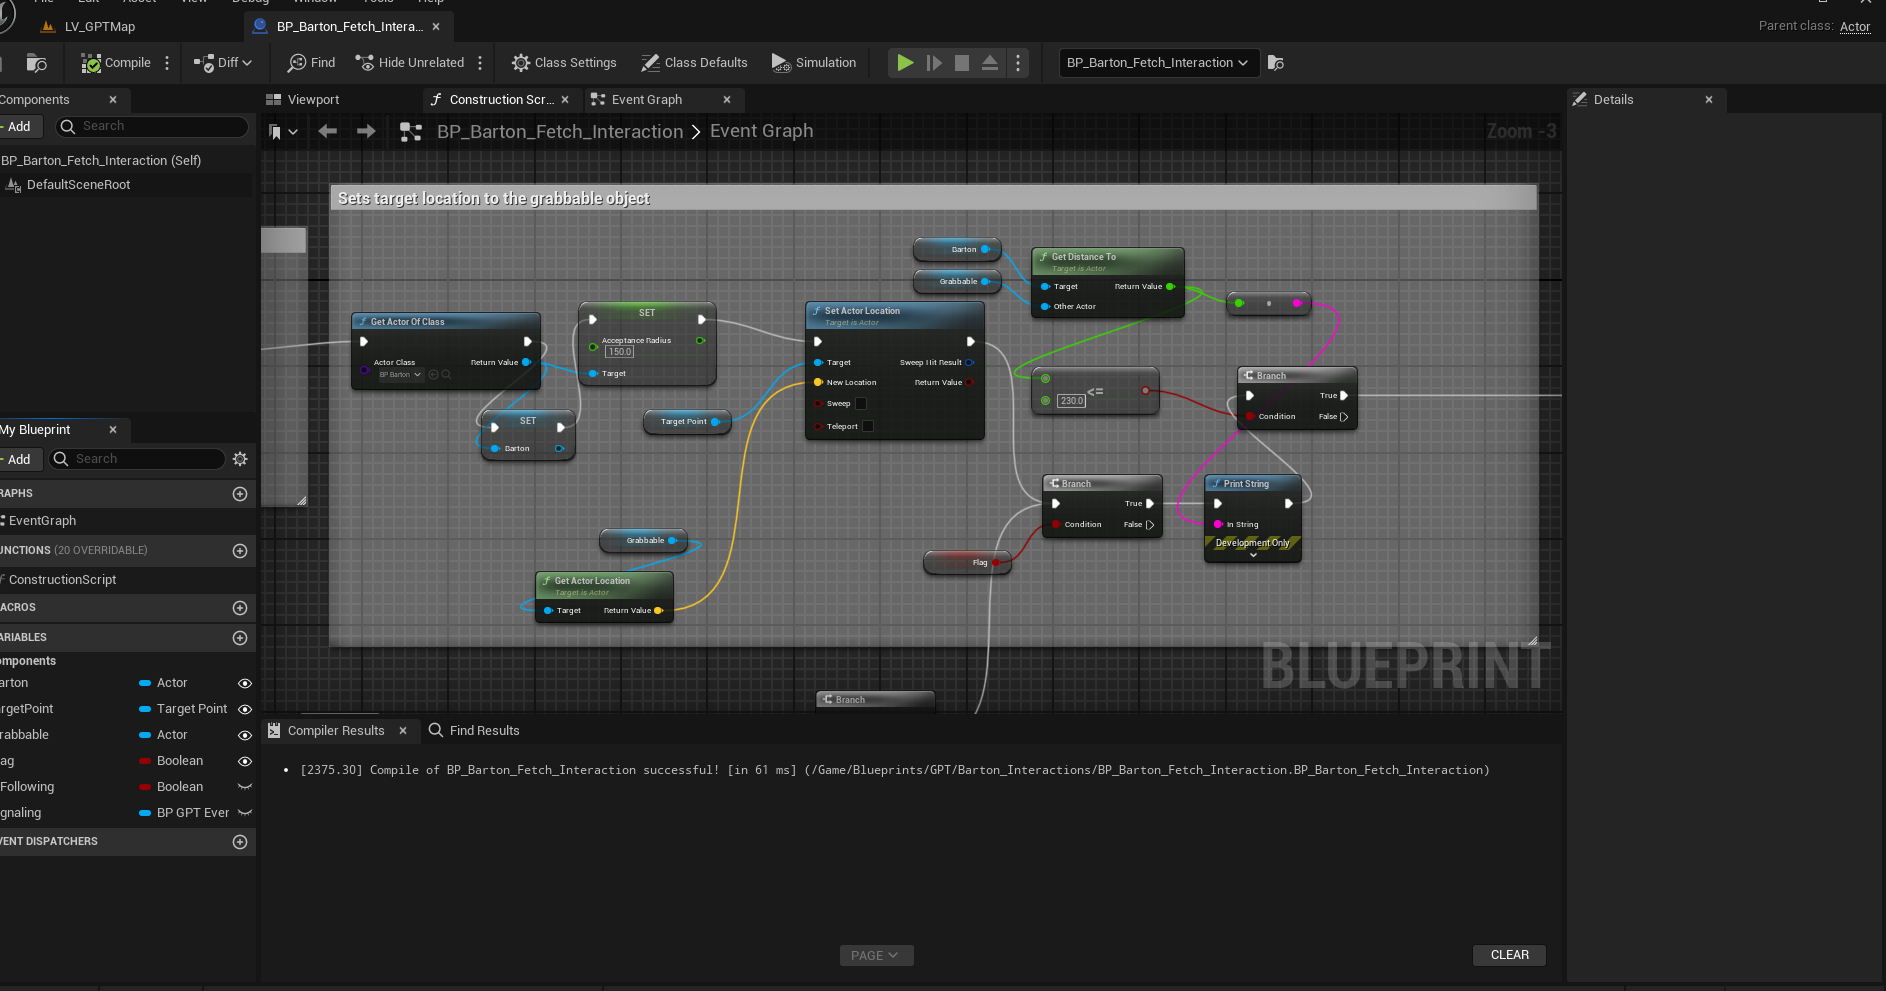Viewport: 1886px width, 991px height.
Task: Enable the Teleport checkbox on Set Actor Location
Action: pyautogui.click(x=868, y=426)
